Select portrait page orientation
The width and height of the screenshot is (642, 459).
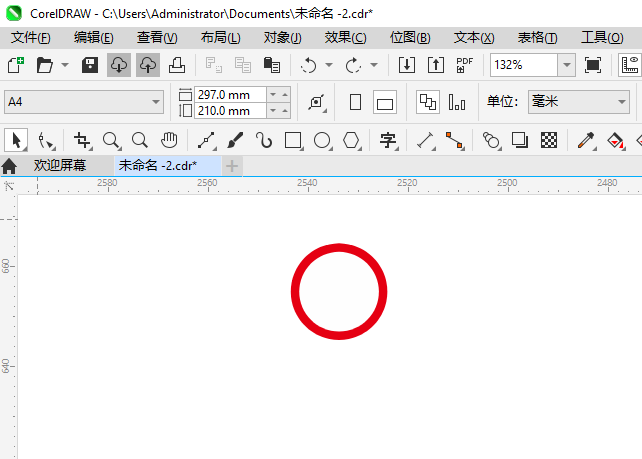click(x=355, y=102)
